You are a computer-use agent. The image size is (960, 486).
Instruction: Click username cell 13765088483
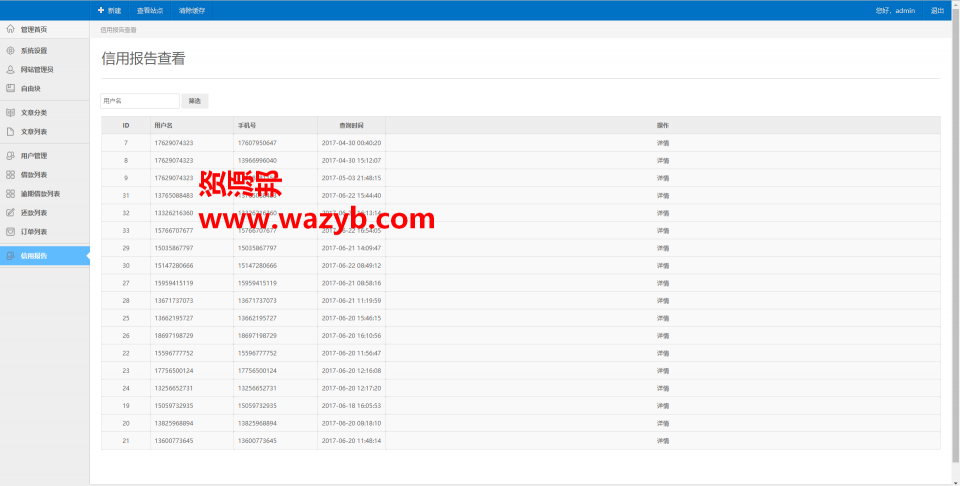(174, 195)
